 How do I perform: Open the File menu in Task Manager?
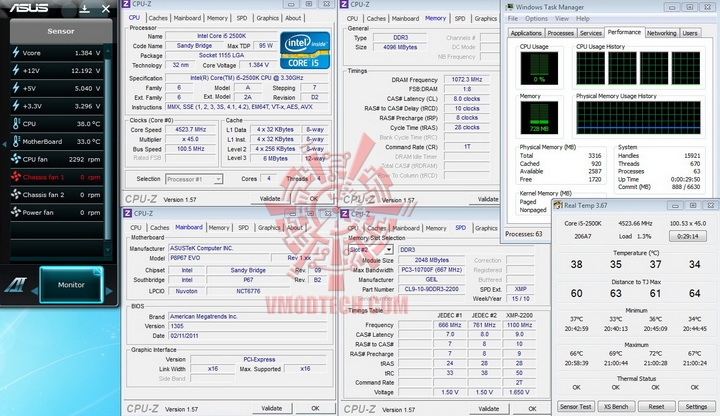click(x=512, y=18)
